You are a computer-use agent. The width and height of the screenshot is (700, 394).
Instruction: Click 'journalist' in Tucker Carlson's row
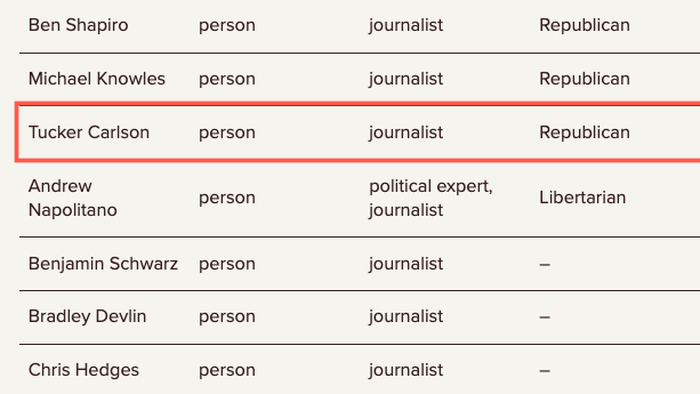(x=406, y=133)
